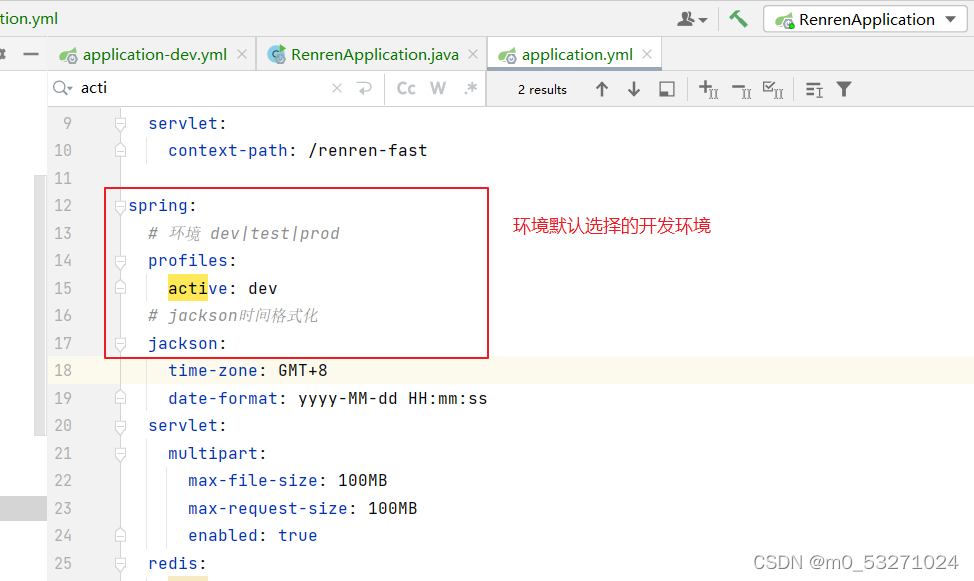Collapse the multipart block on line 21

pos(121,454)
